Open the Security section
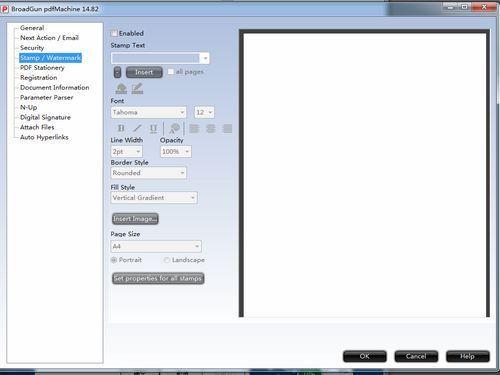500x375 pixels. 32,48
